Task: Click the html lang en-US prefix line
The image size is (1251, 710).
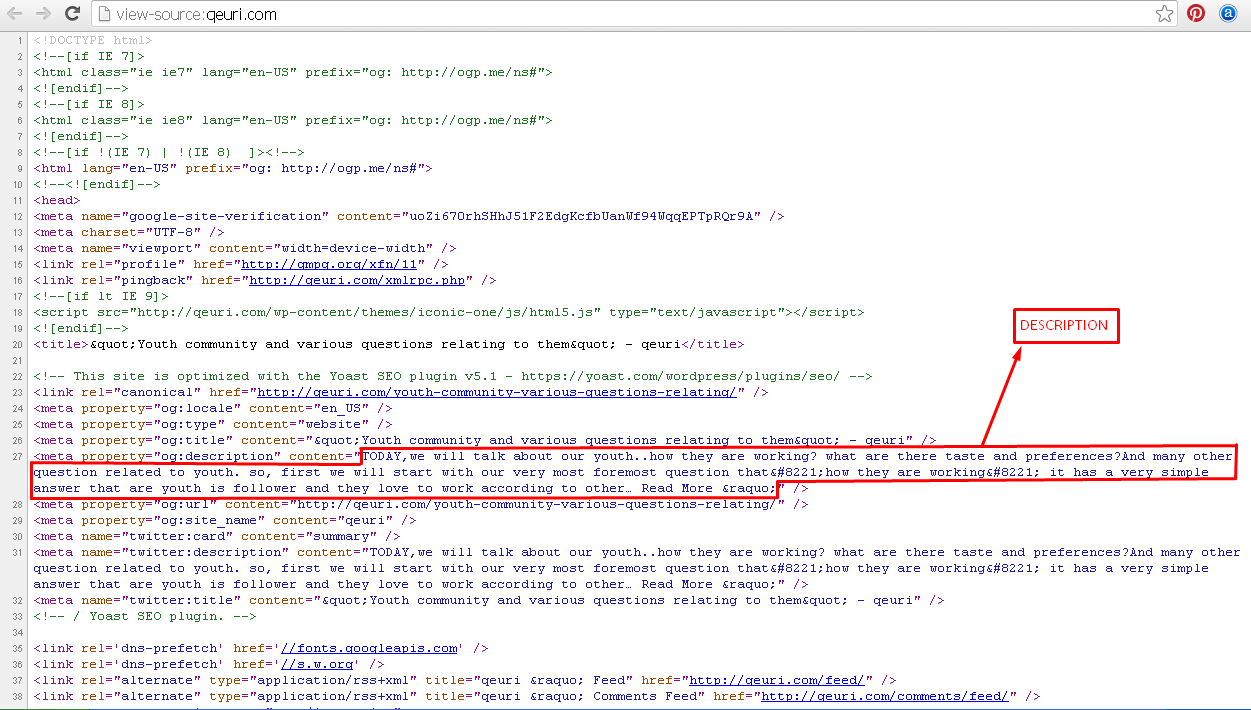Action: [x=233, y=168]
